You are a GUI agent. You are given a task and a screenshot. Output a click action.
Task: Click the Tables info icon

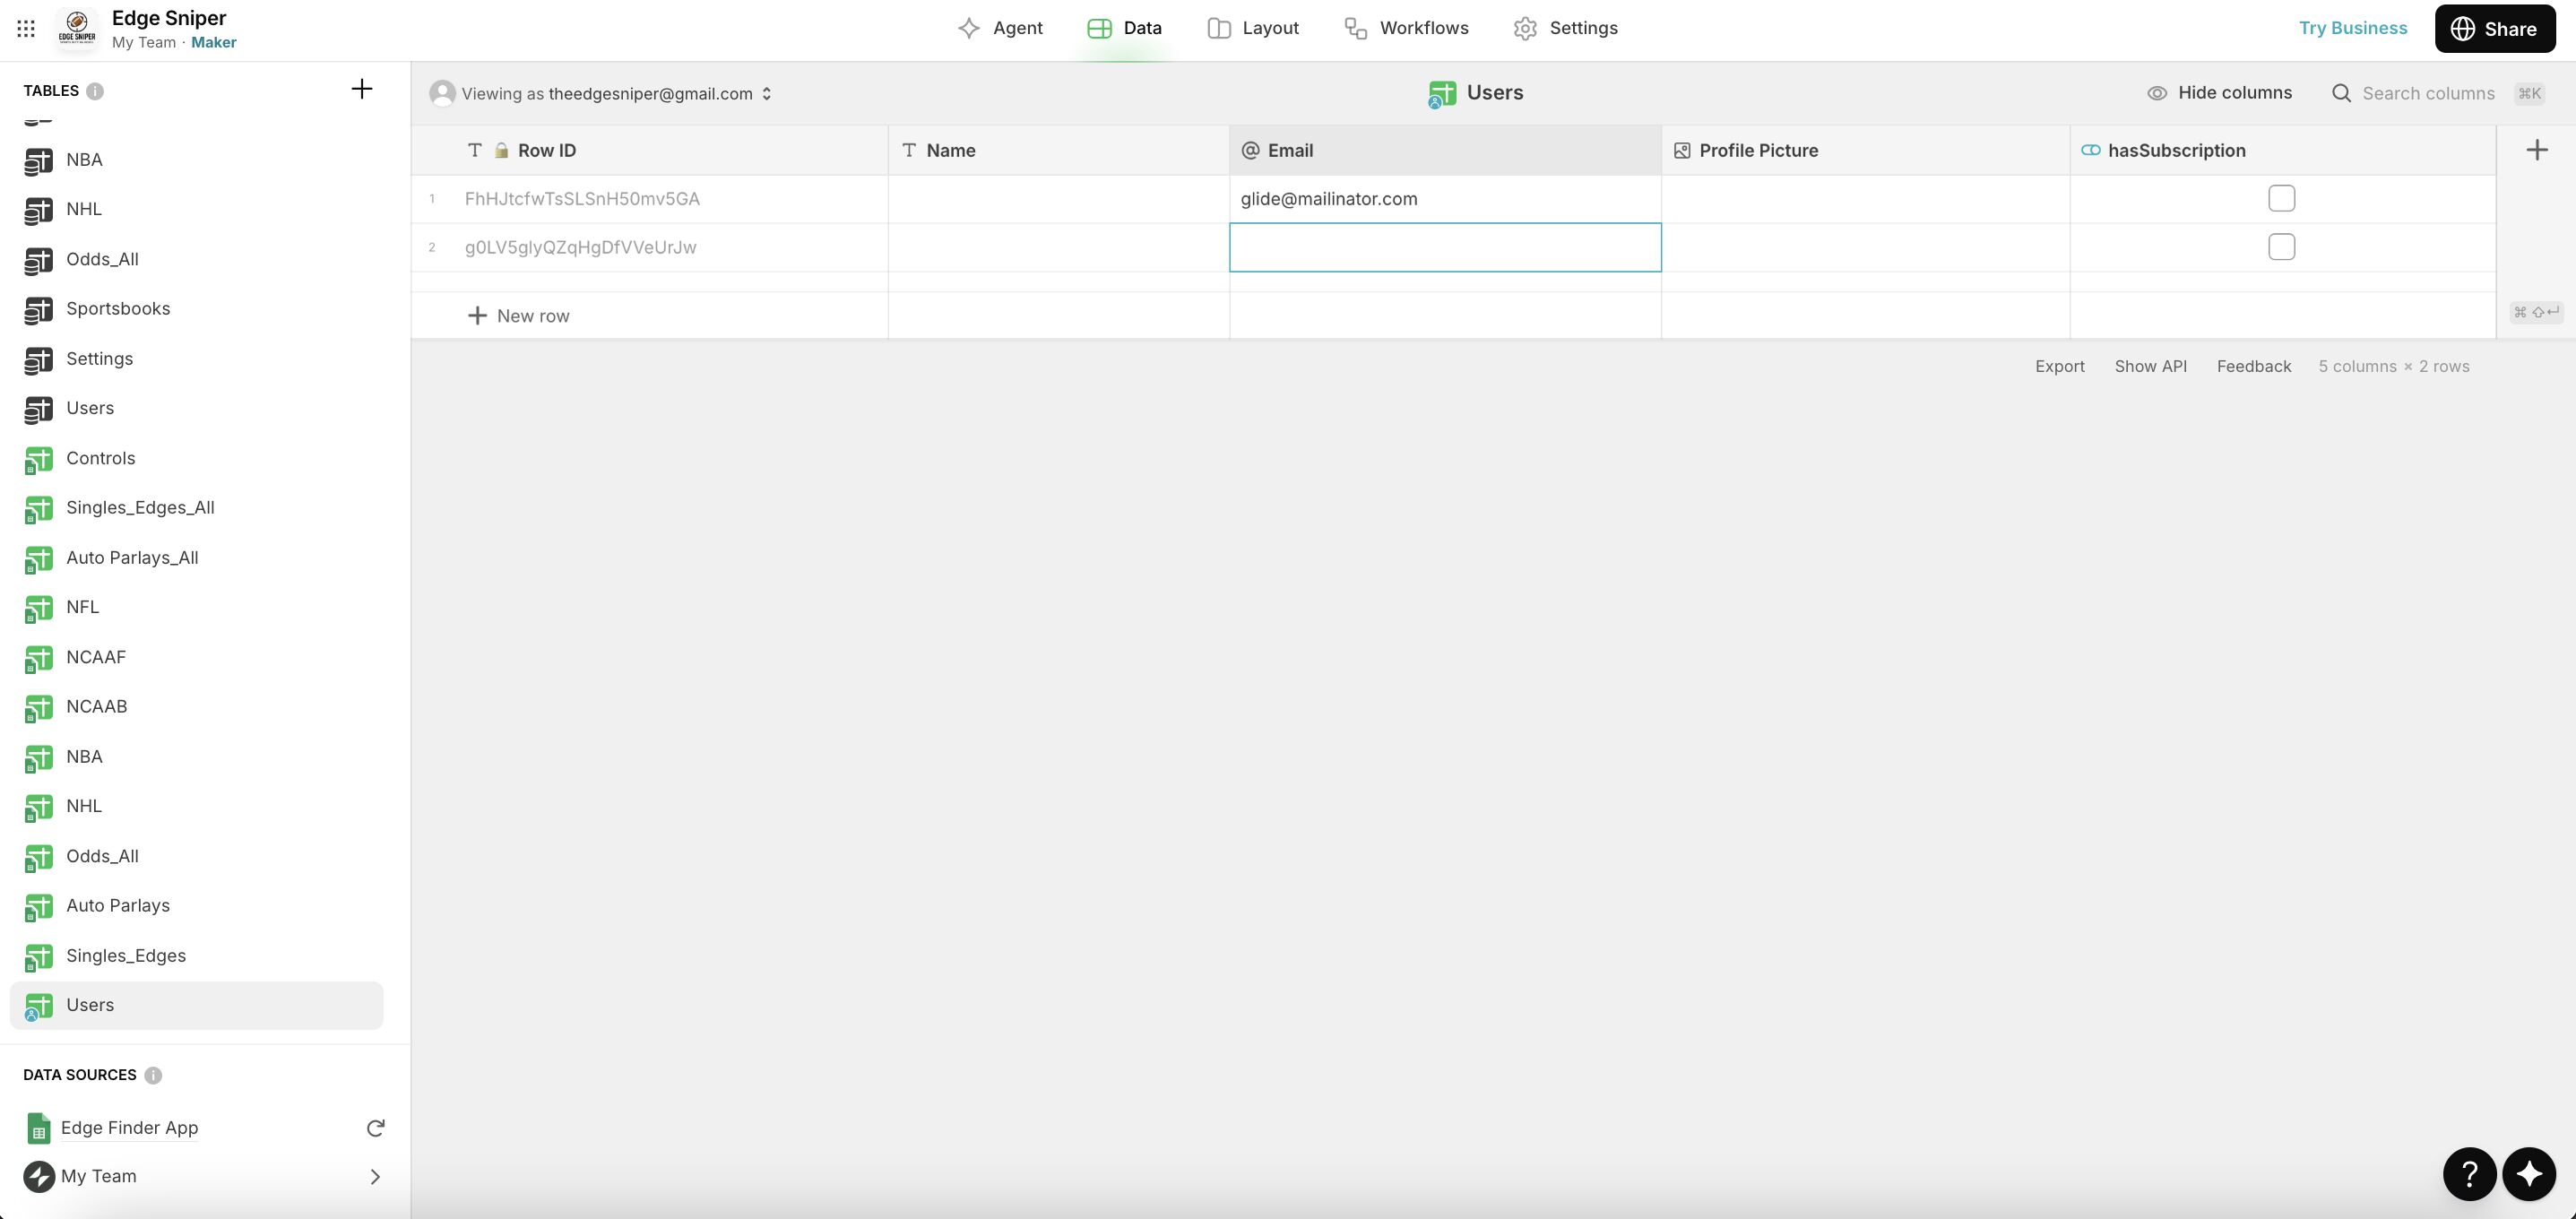(95, 91)
